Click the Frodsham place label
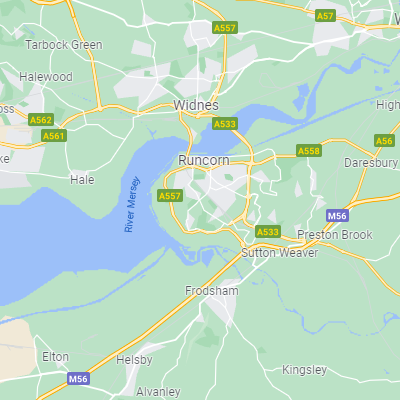This screenshot has height=400, width=400. (x=212, y=291)
